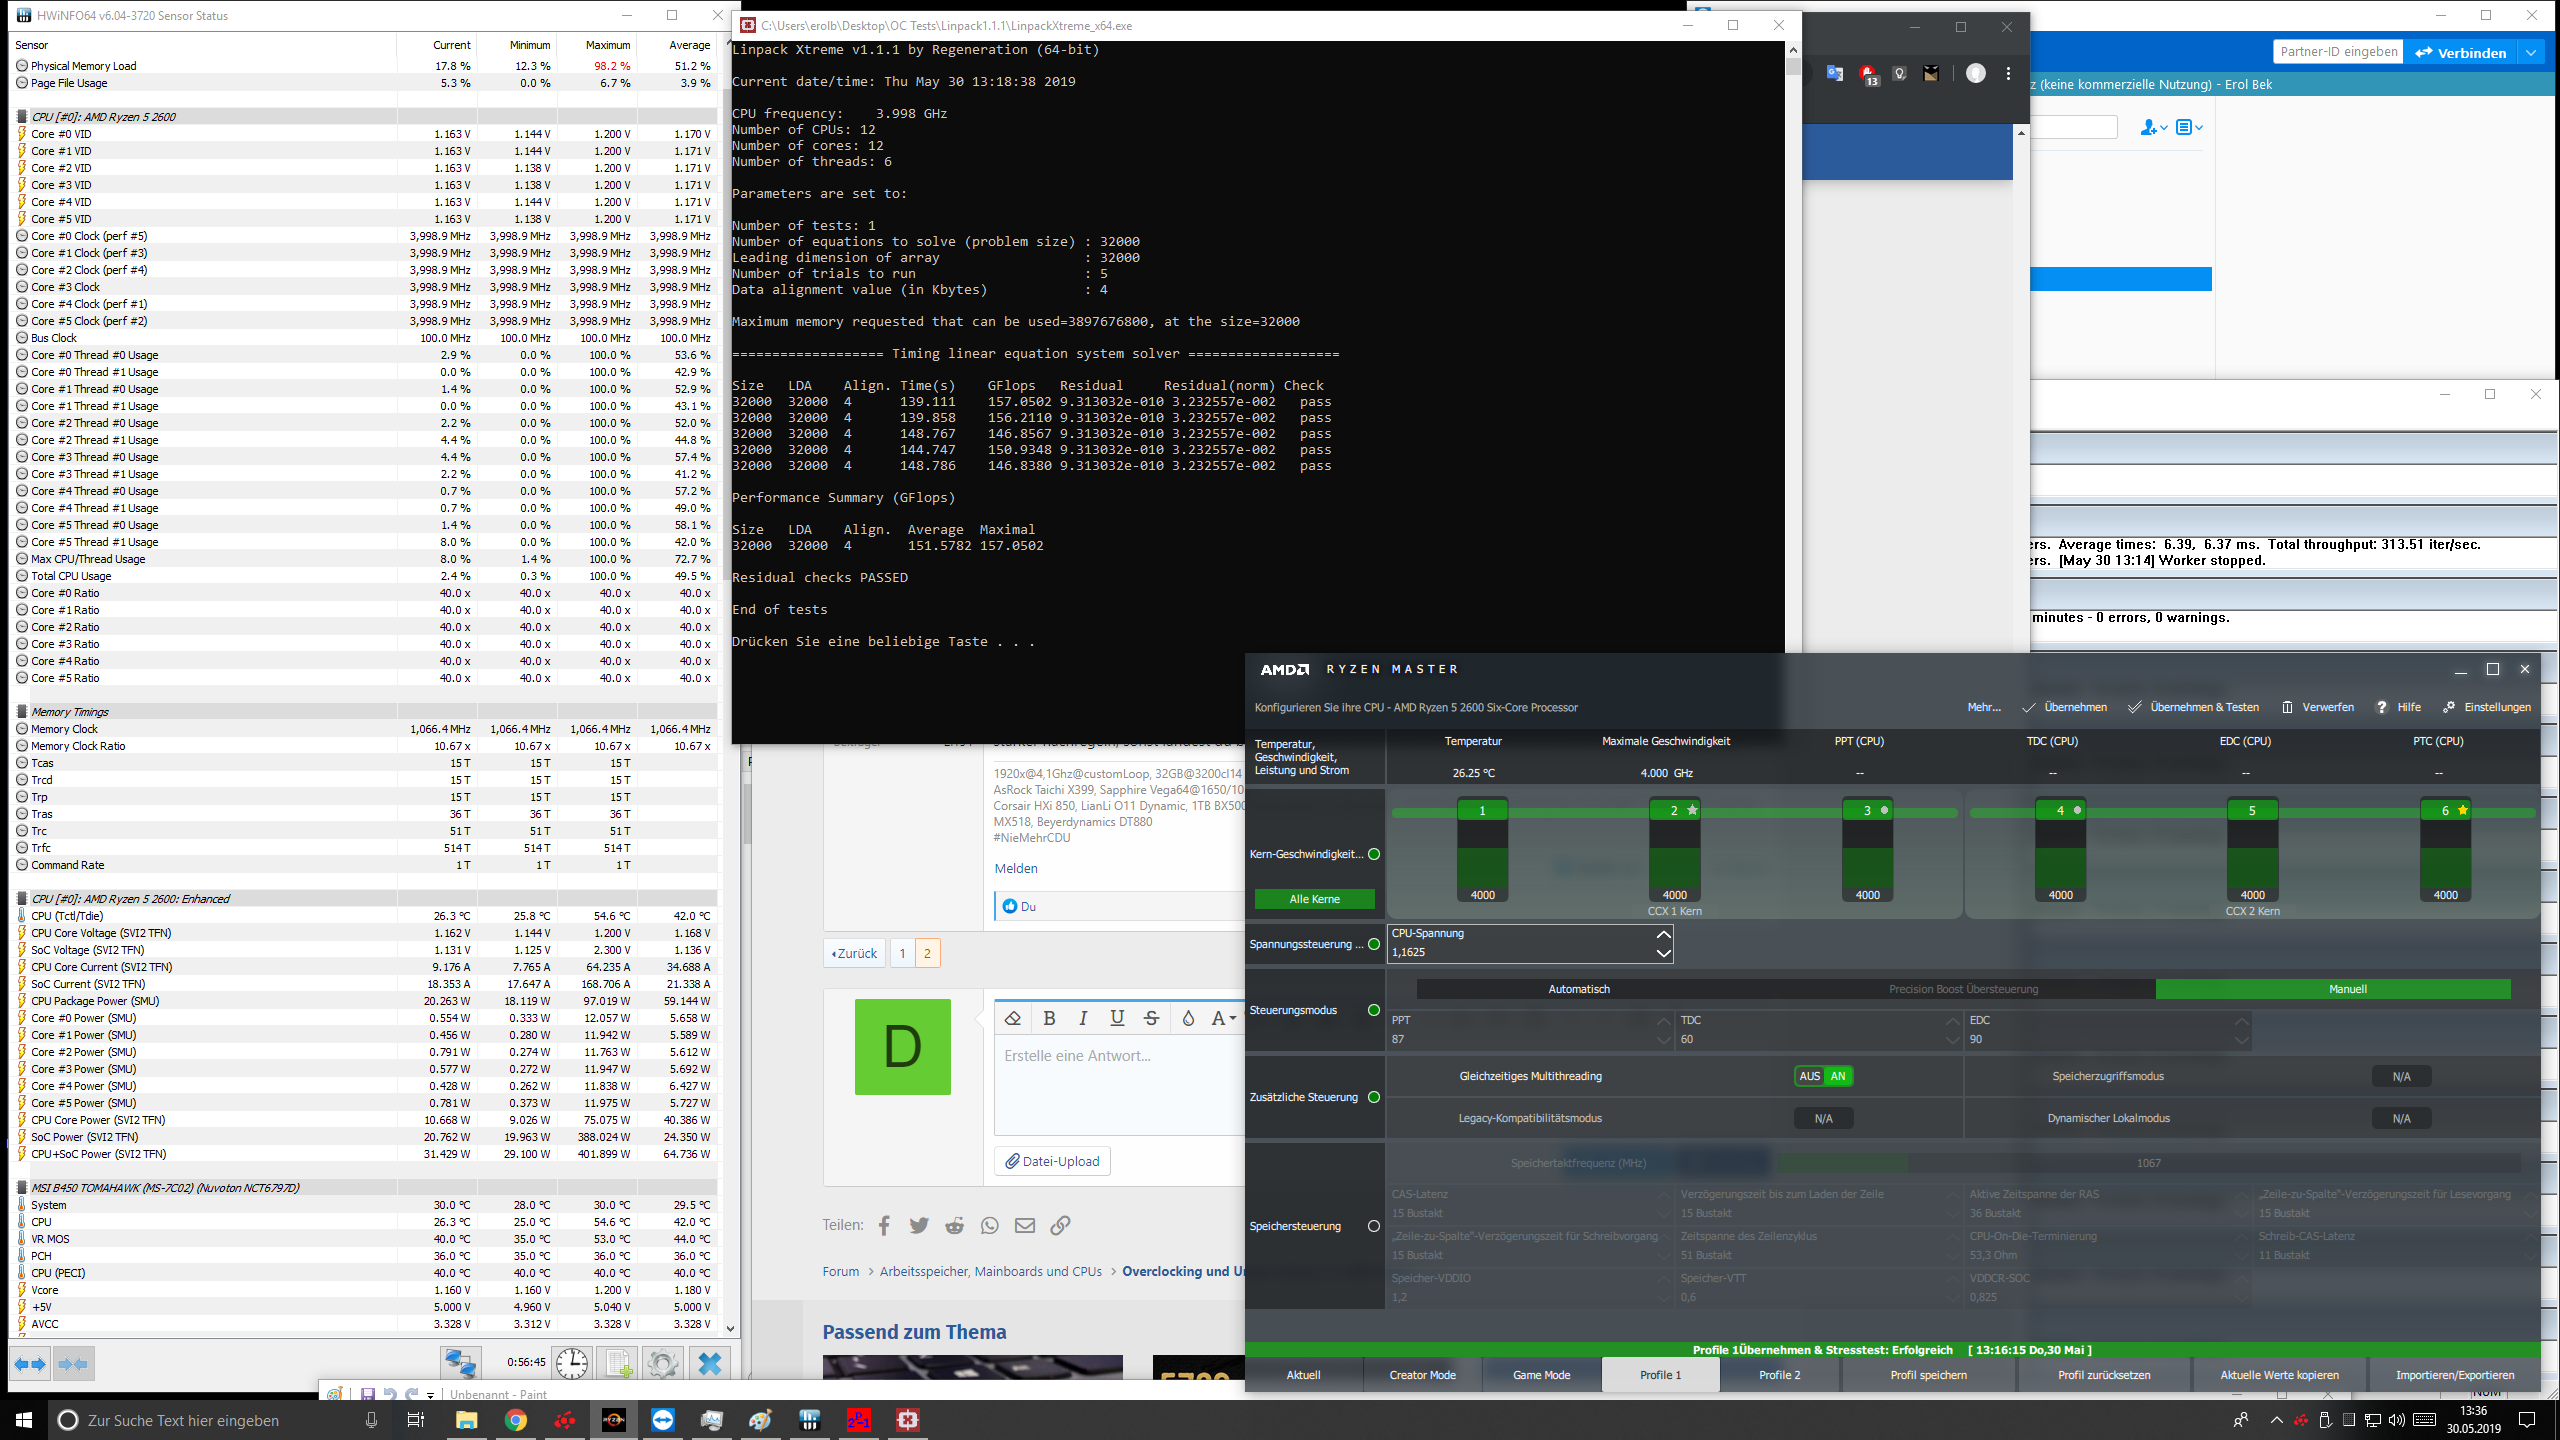
Task: Toggle italic in forum reply editor
Action: (1083, 1018)
